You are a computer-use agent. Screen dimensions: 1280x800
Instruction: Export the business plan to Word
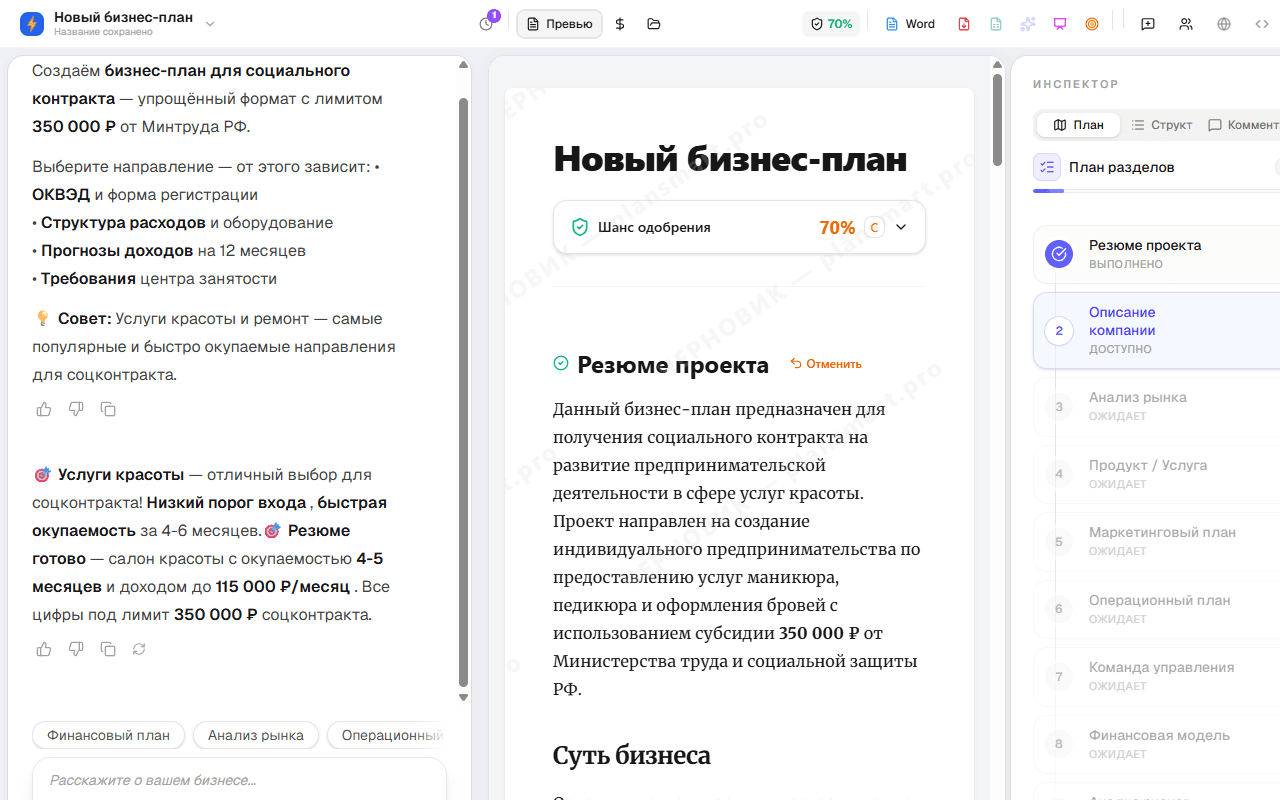909,23
